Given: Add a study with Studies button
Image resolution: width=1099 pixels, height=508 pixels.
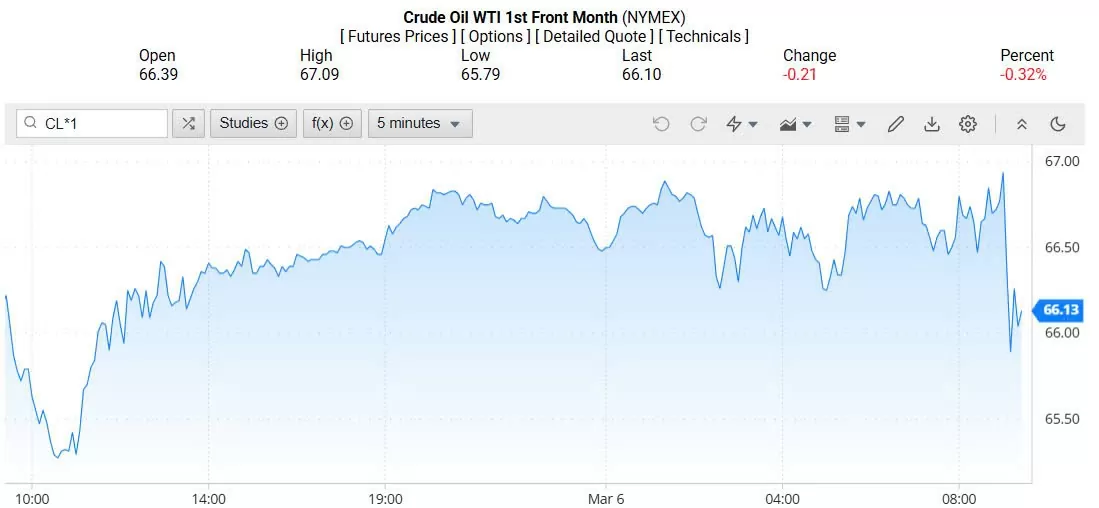Looking at the screenshot, I should pyautogui.click(x=253, y=124).
